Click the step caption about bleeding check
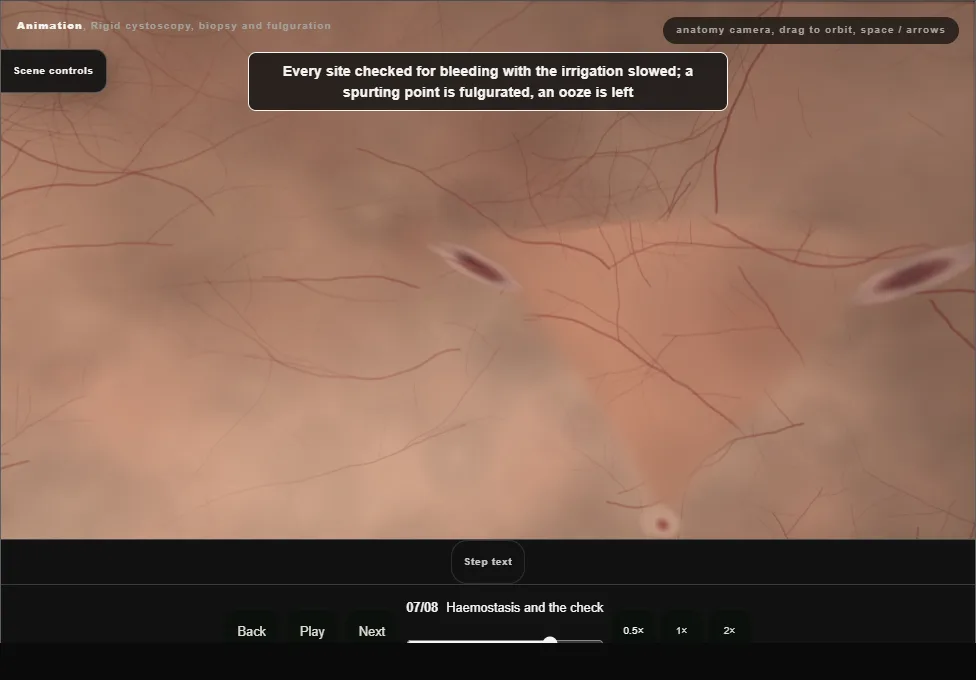Screen dimensions: 976x680 488,82
